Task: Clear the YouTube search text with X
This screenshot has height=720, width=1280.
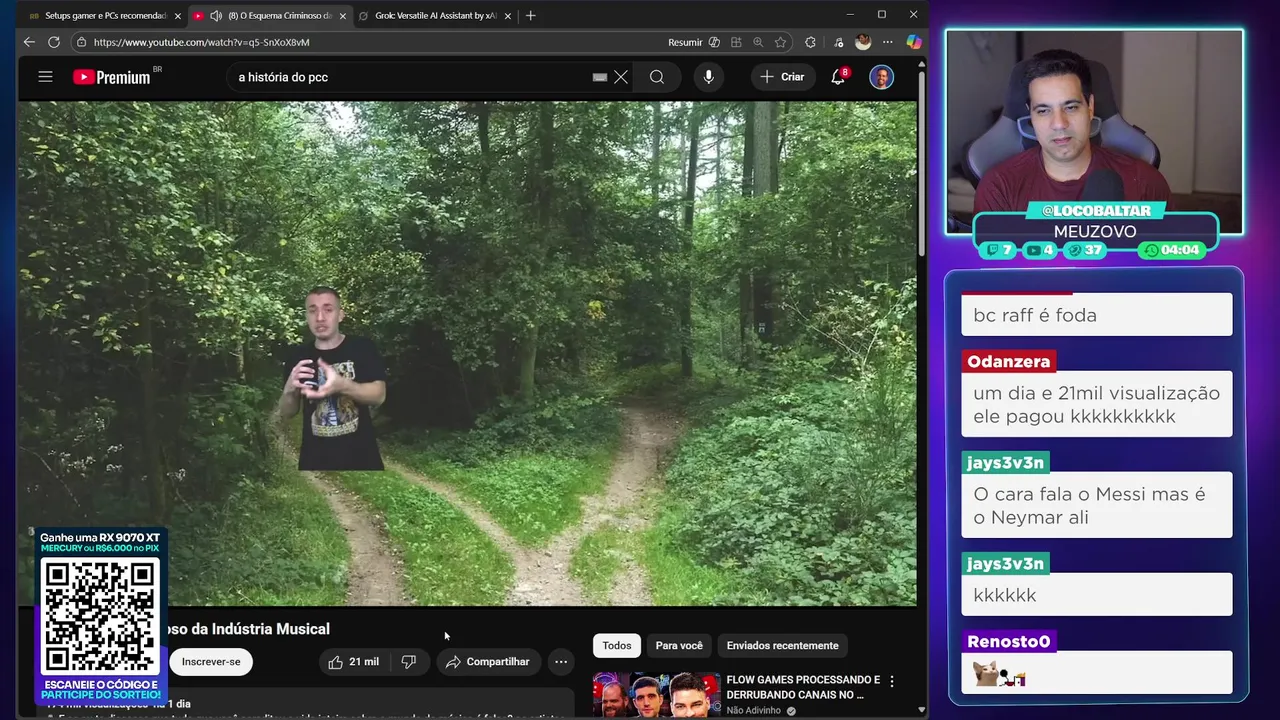Action: tap(621, 77)
